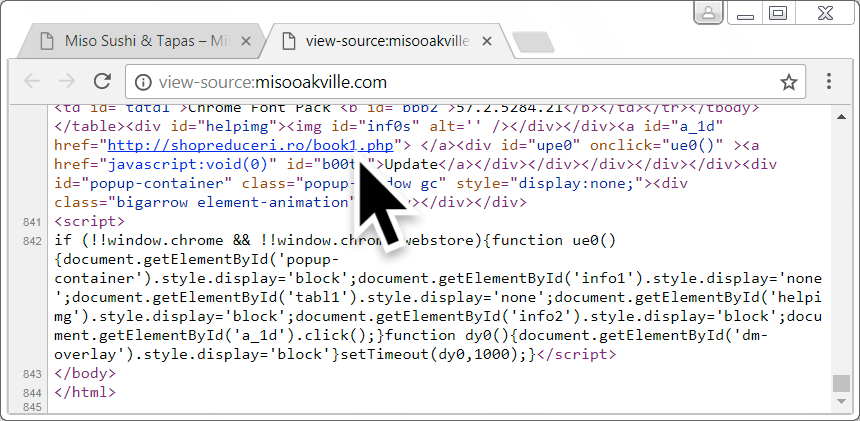The width and height of the screenshot is (860, 421).
Task: Click the vertical scrollbar thumb
Action: (841, 383)
